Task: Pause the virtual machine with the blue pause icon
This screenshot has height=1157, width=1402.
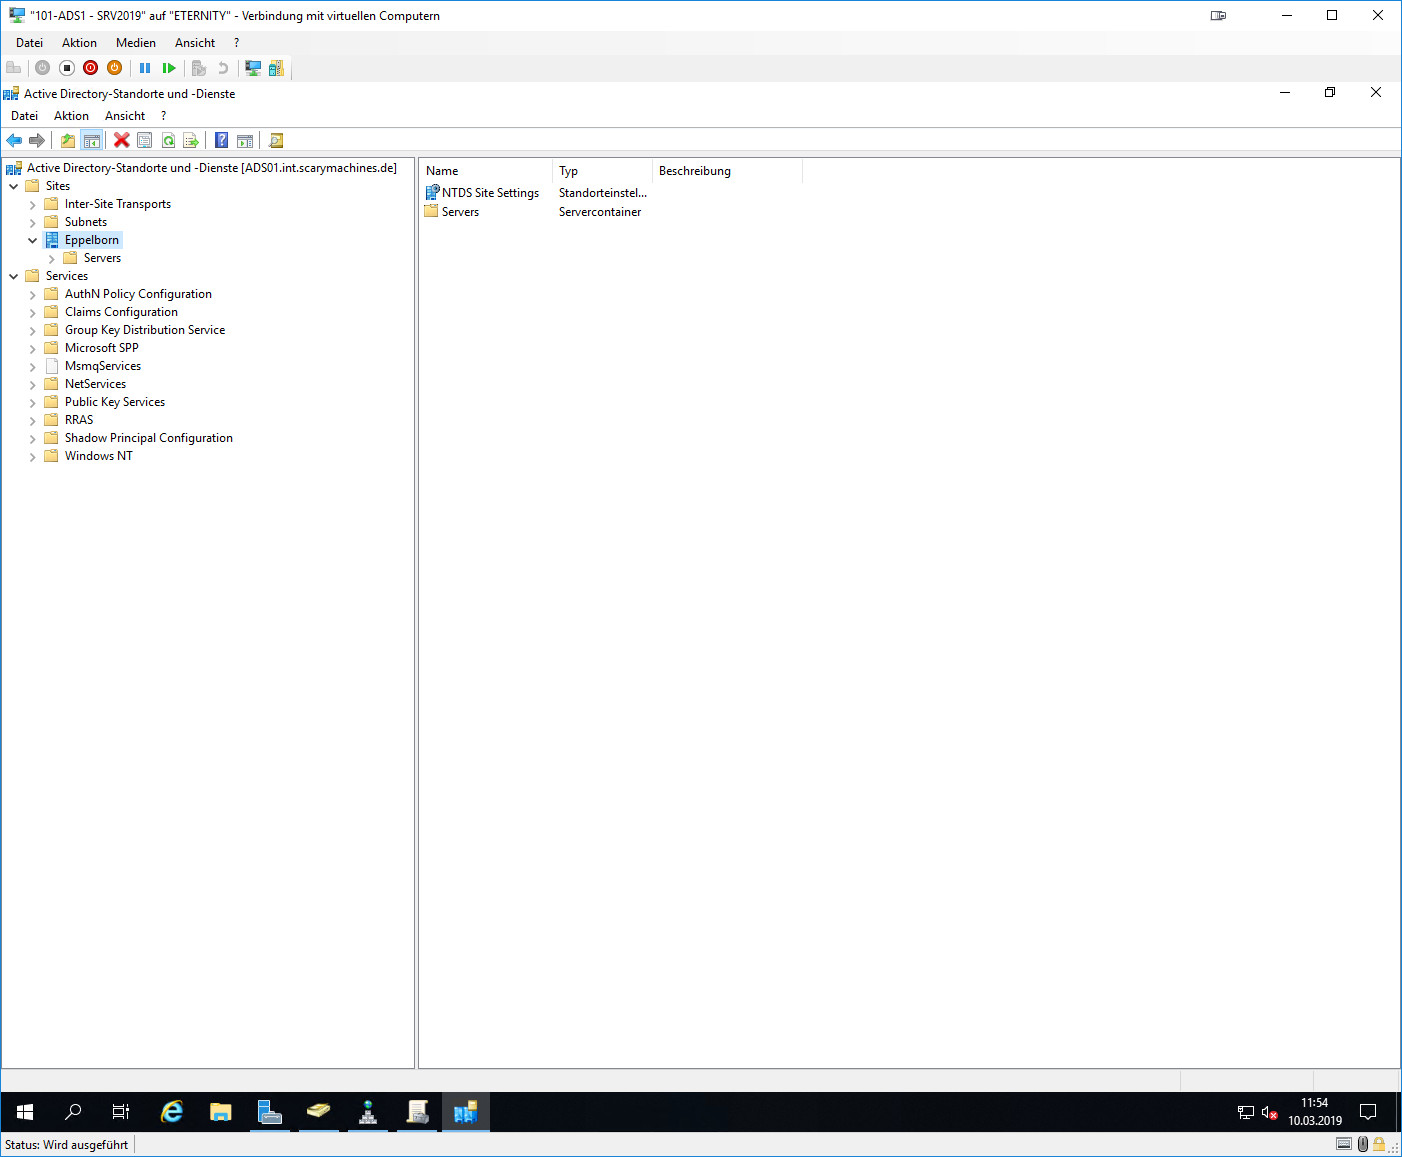Action: tap(145, 68)
